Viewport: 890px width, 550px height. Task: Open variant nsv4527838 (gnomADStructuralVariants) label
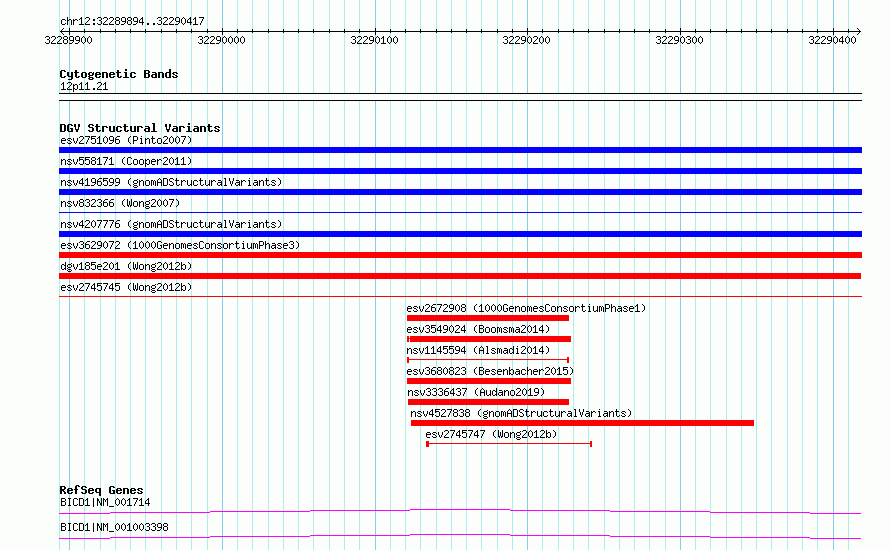pyautogui.click(x=521, y=413)
